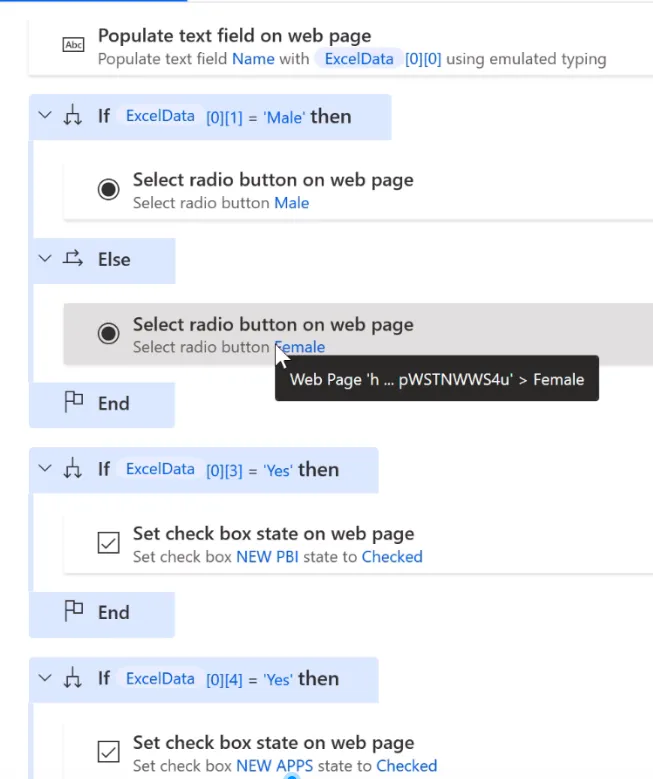Click the flag icon of the End below Else
The height and width of the screenshot is (779, 653).
74,402
